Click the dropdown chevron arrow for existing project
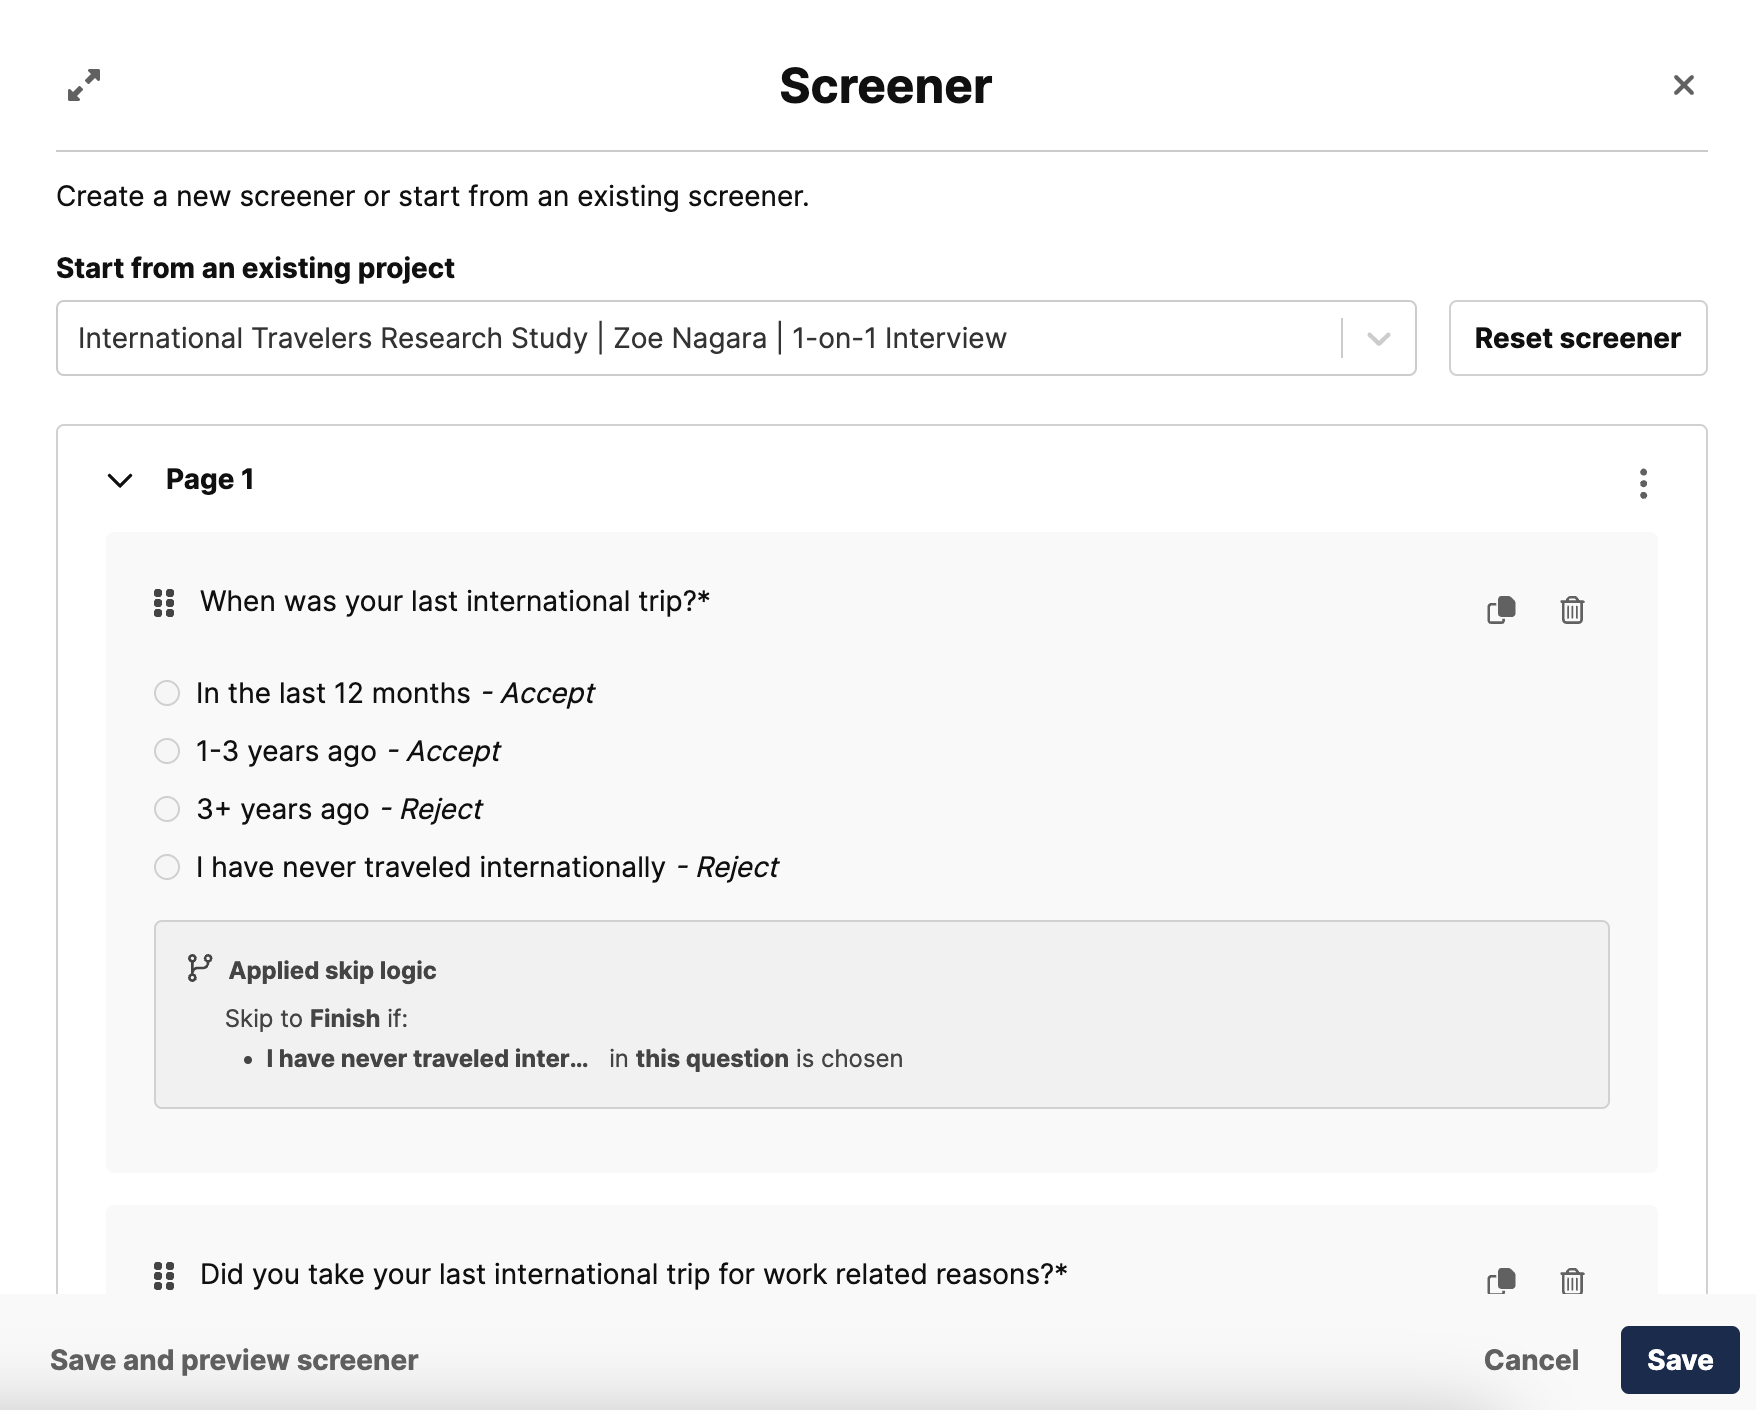This screenshot has width=1756, height=1410. 1379,339
